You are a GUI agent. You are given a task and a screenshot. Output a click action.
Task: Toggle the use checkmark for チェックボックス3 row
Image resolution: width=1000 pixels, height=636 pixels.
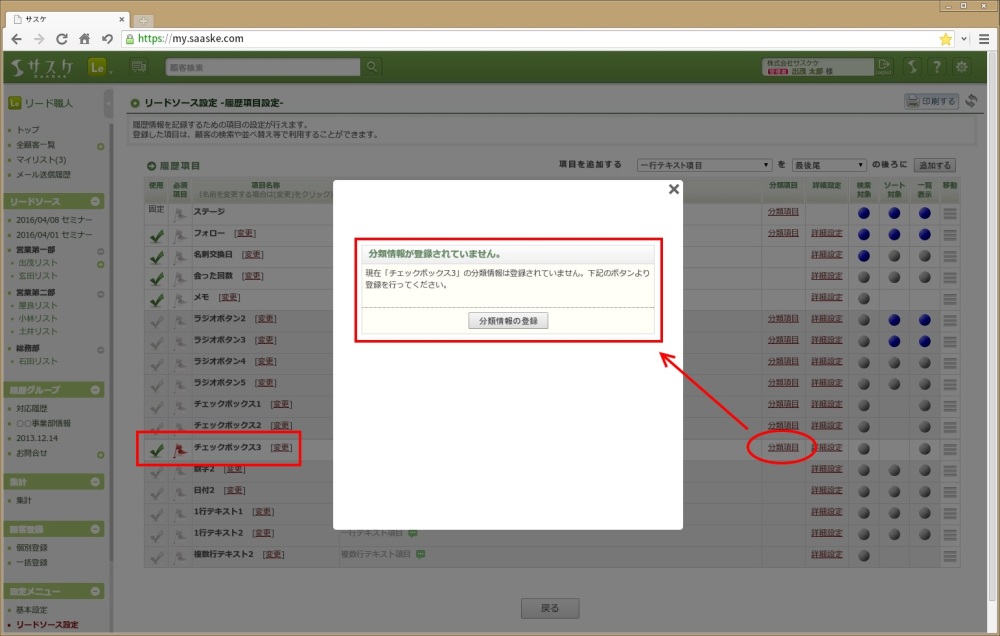(x=156, y=449)
